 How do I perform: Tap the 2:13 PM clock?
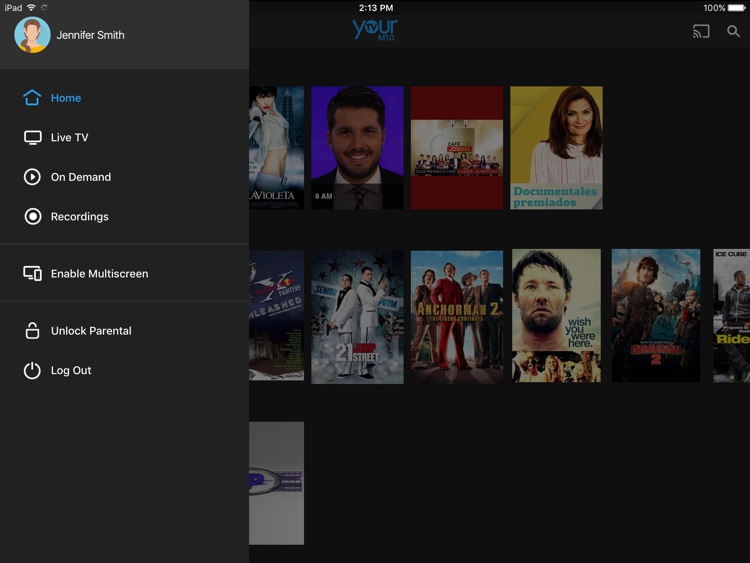376,8
